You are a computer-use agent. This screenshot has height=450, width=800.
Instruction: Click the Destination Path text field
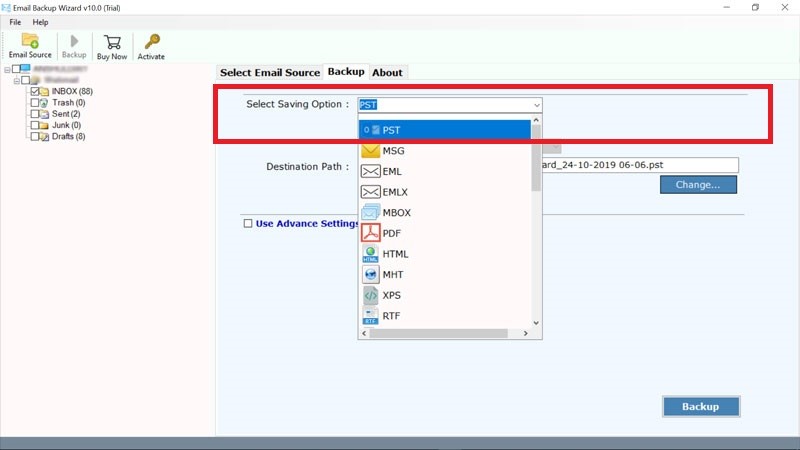pos(640,166)
